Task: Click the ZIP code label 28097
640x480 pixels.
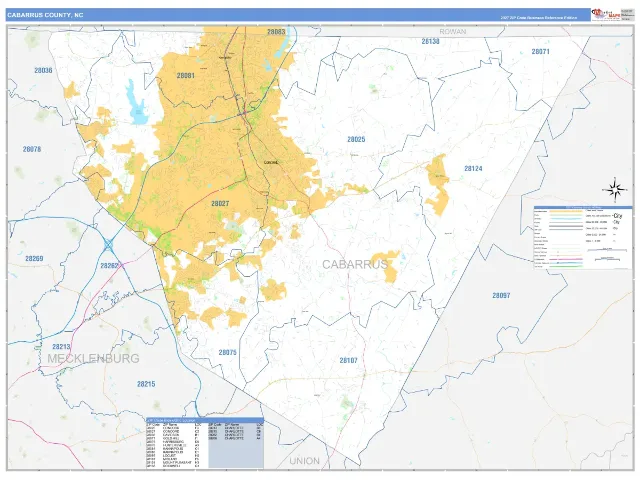Action: [501, 296]
